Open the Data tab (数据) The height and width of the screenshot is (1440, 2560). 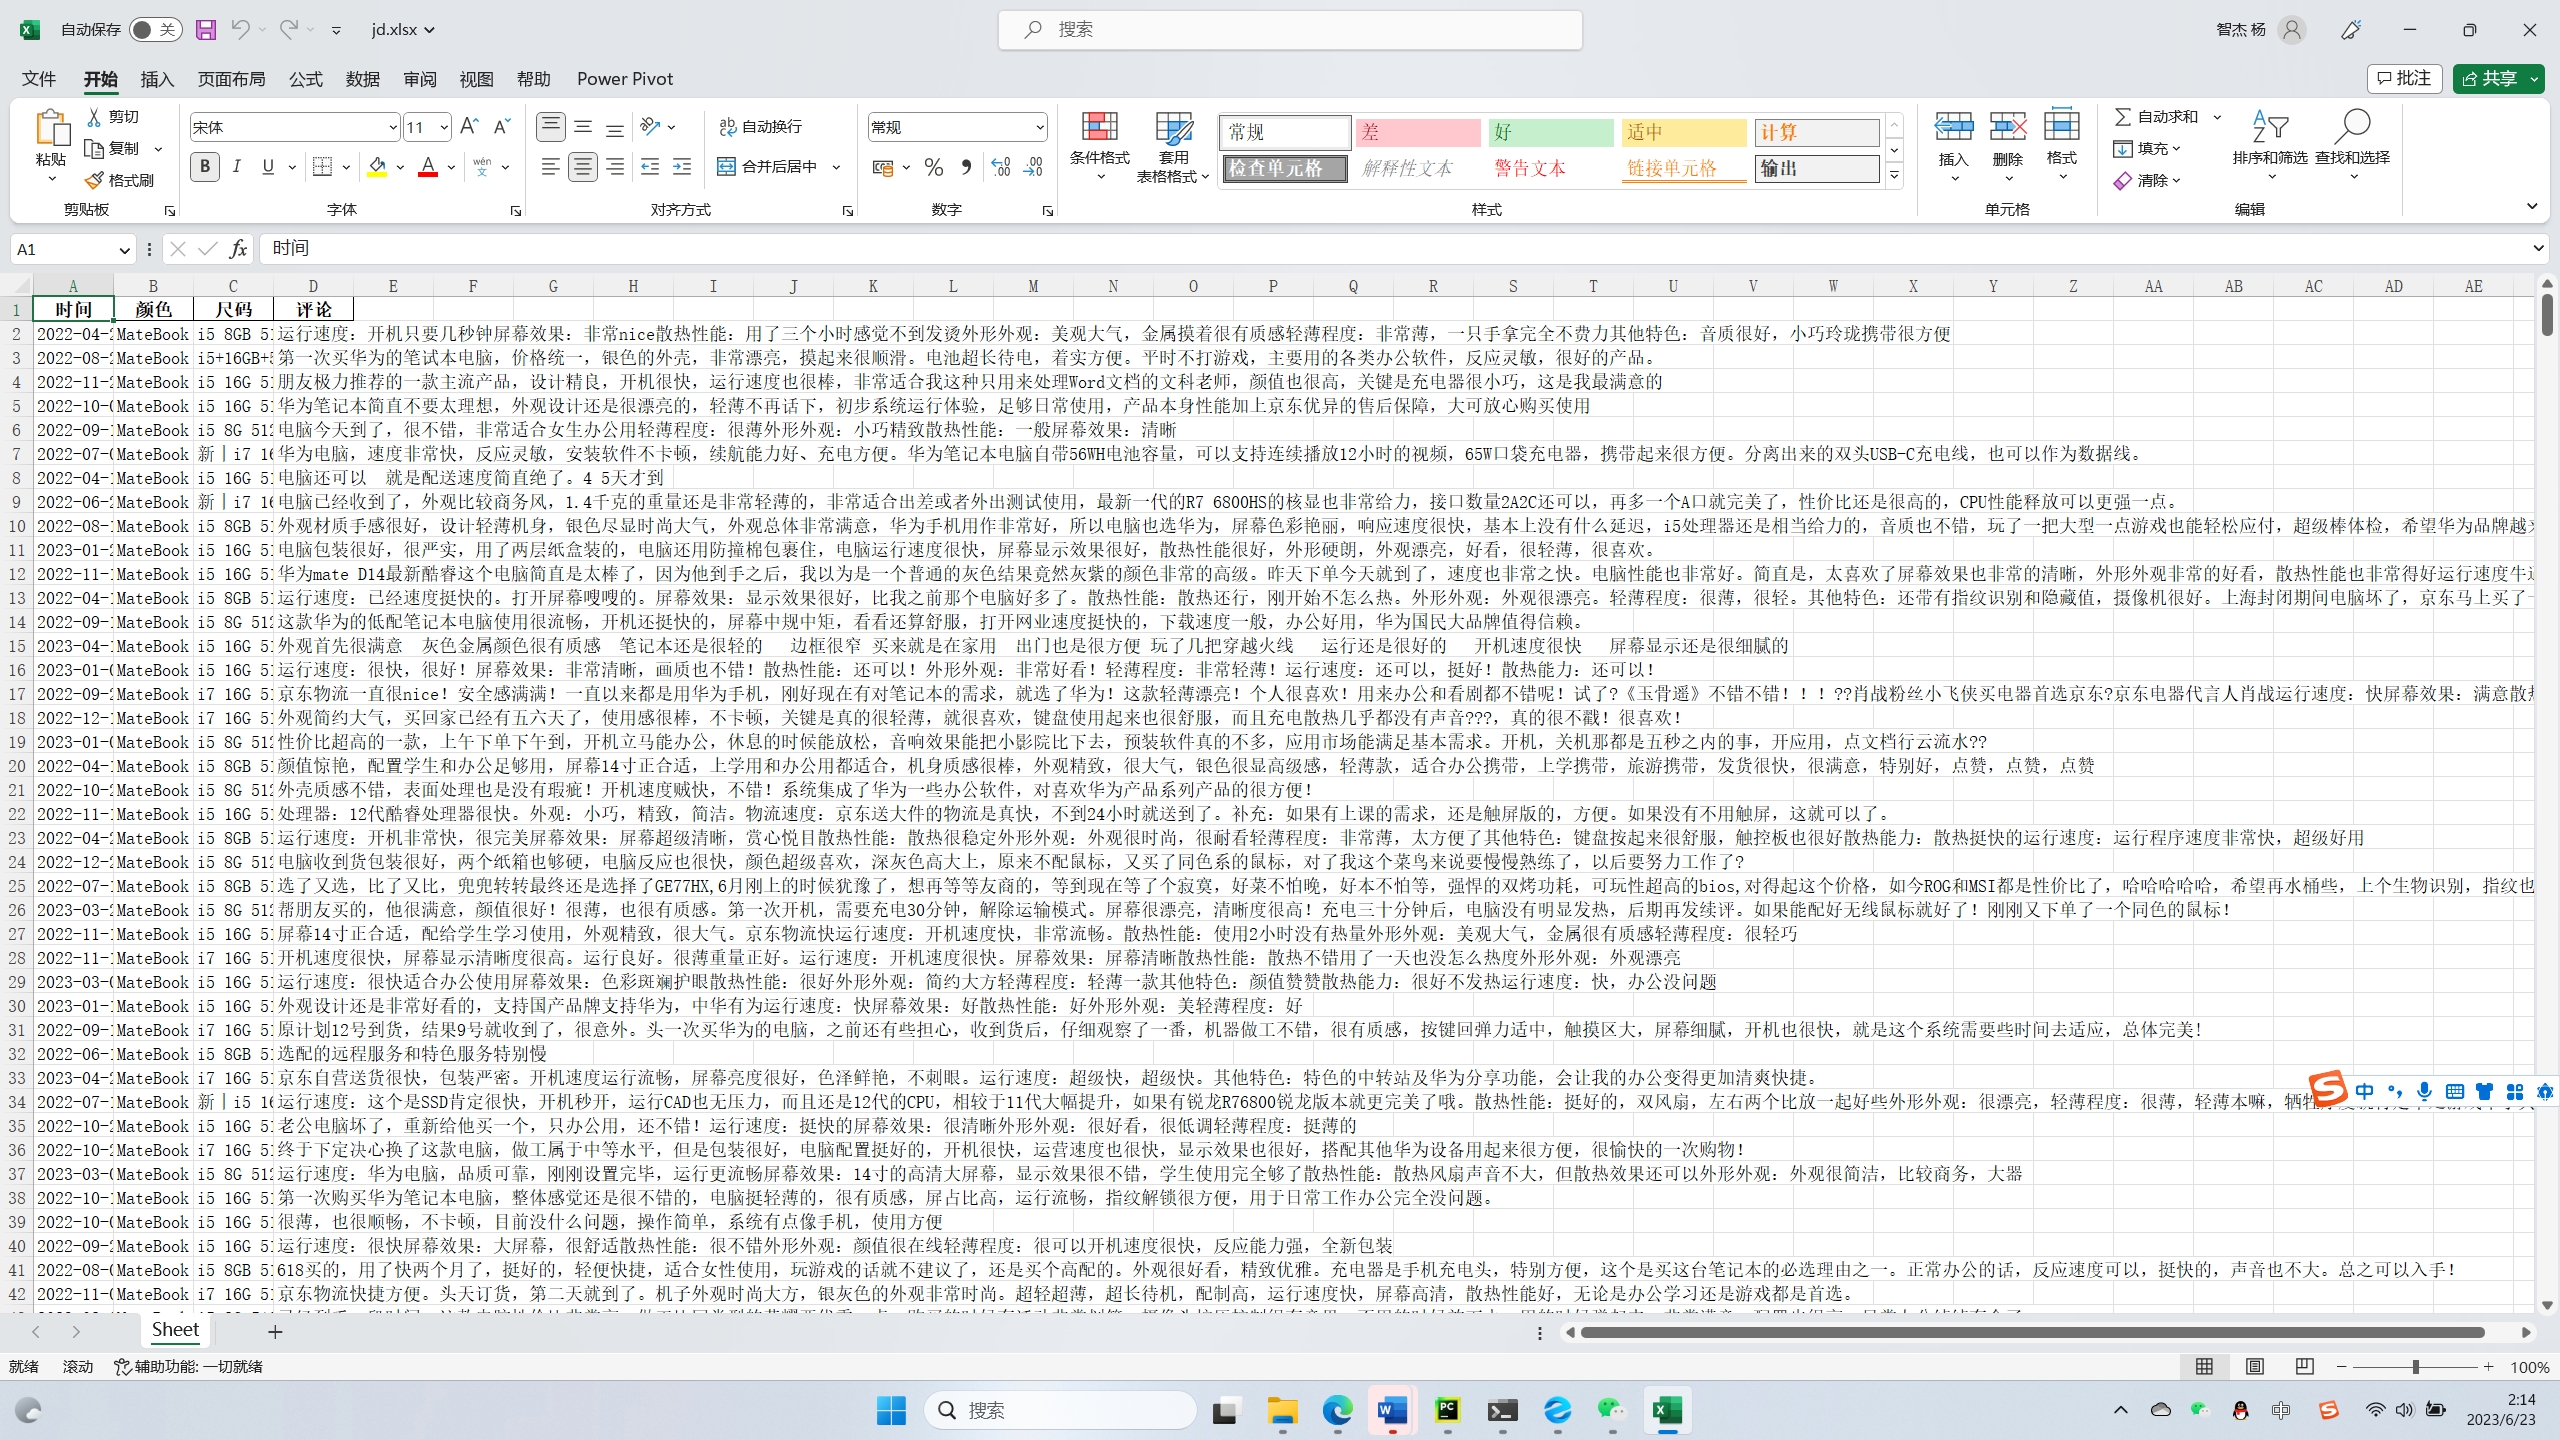[x=363, y=79]
